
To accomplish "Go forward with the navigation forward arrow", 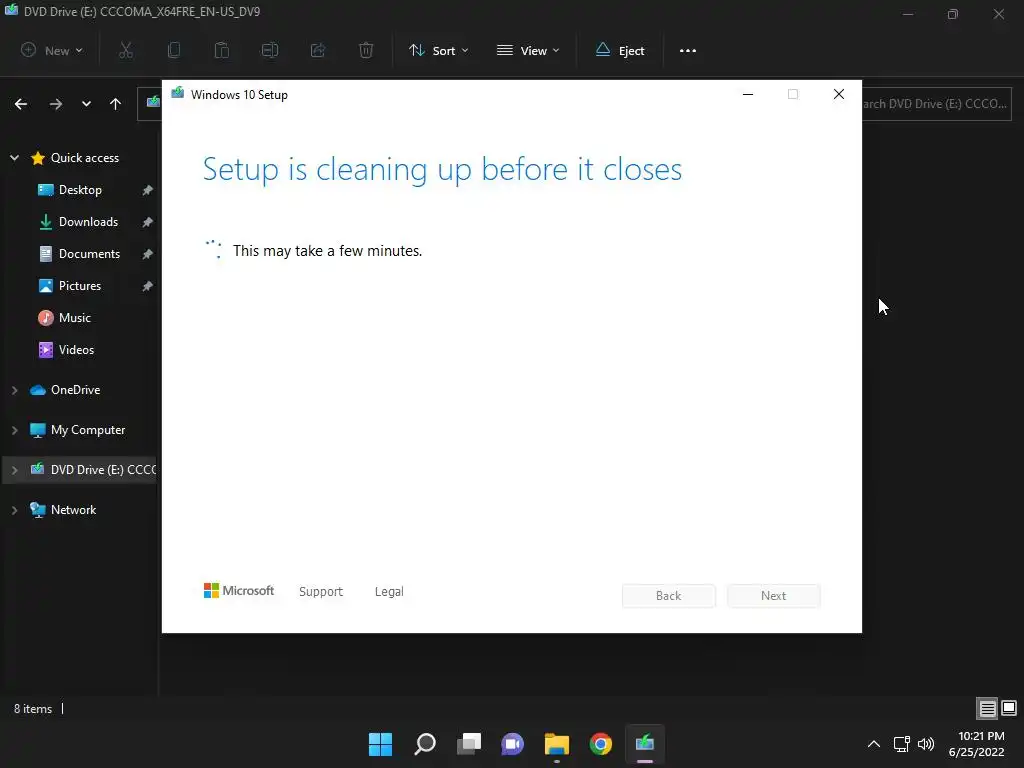I will pos(56,104).
